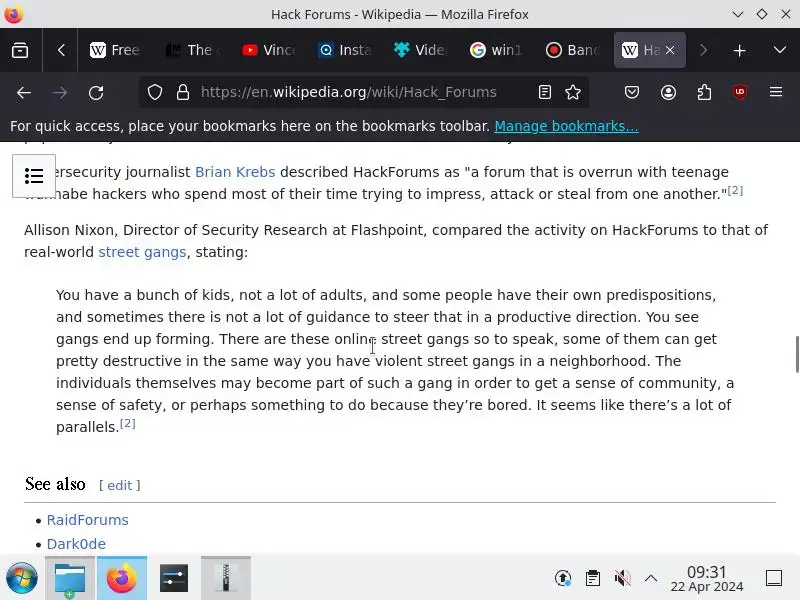This screenshot has height=600, width=800.
Task: Click the page vertical scrollbar thumb
Action: click(796, 355)
